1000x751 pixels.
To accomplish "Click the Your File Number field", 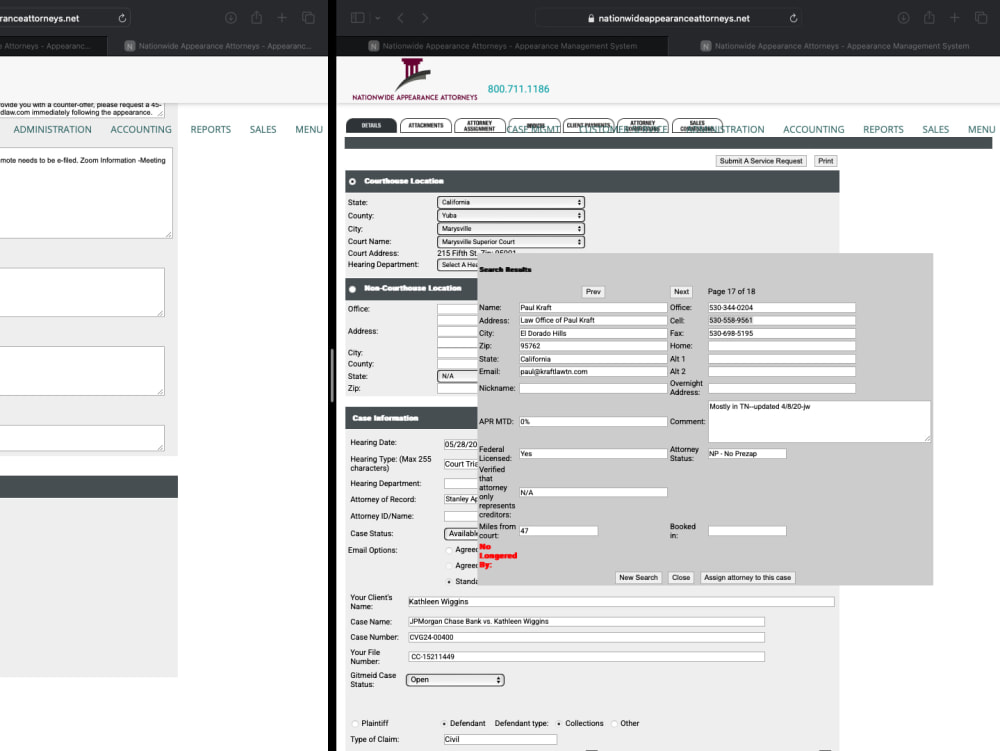I will click(586, 657).
